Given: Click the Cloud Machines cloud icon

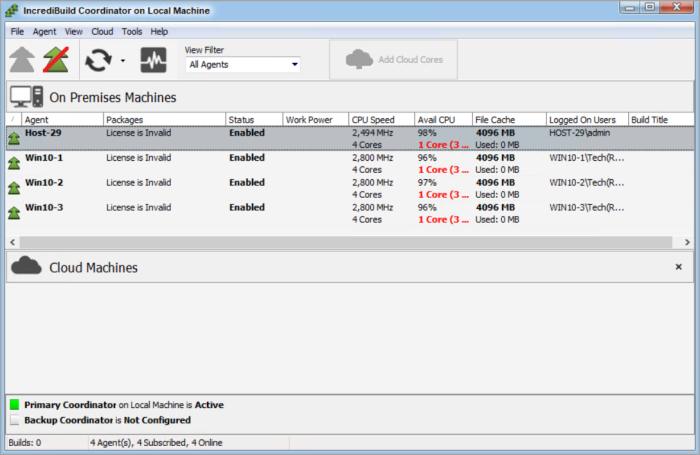Looking at the screenshot, I should coord(26,267).
